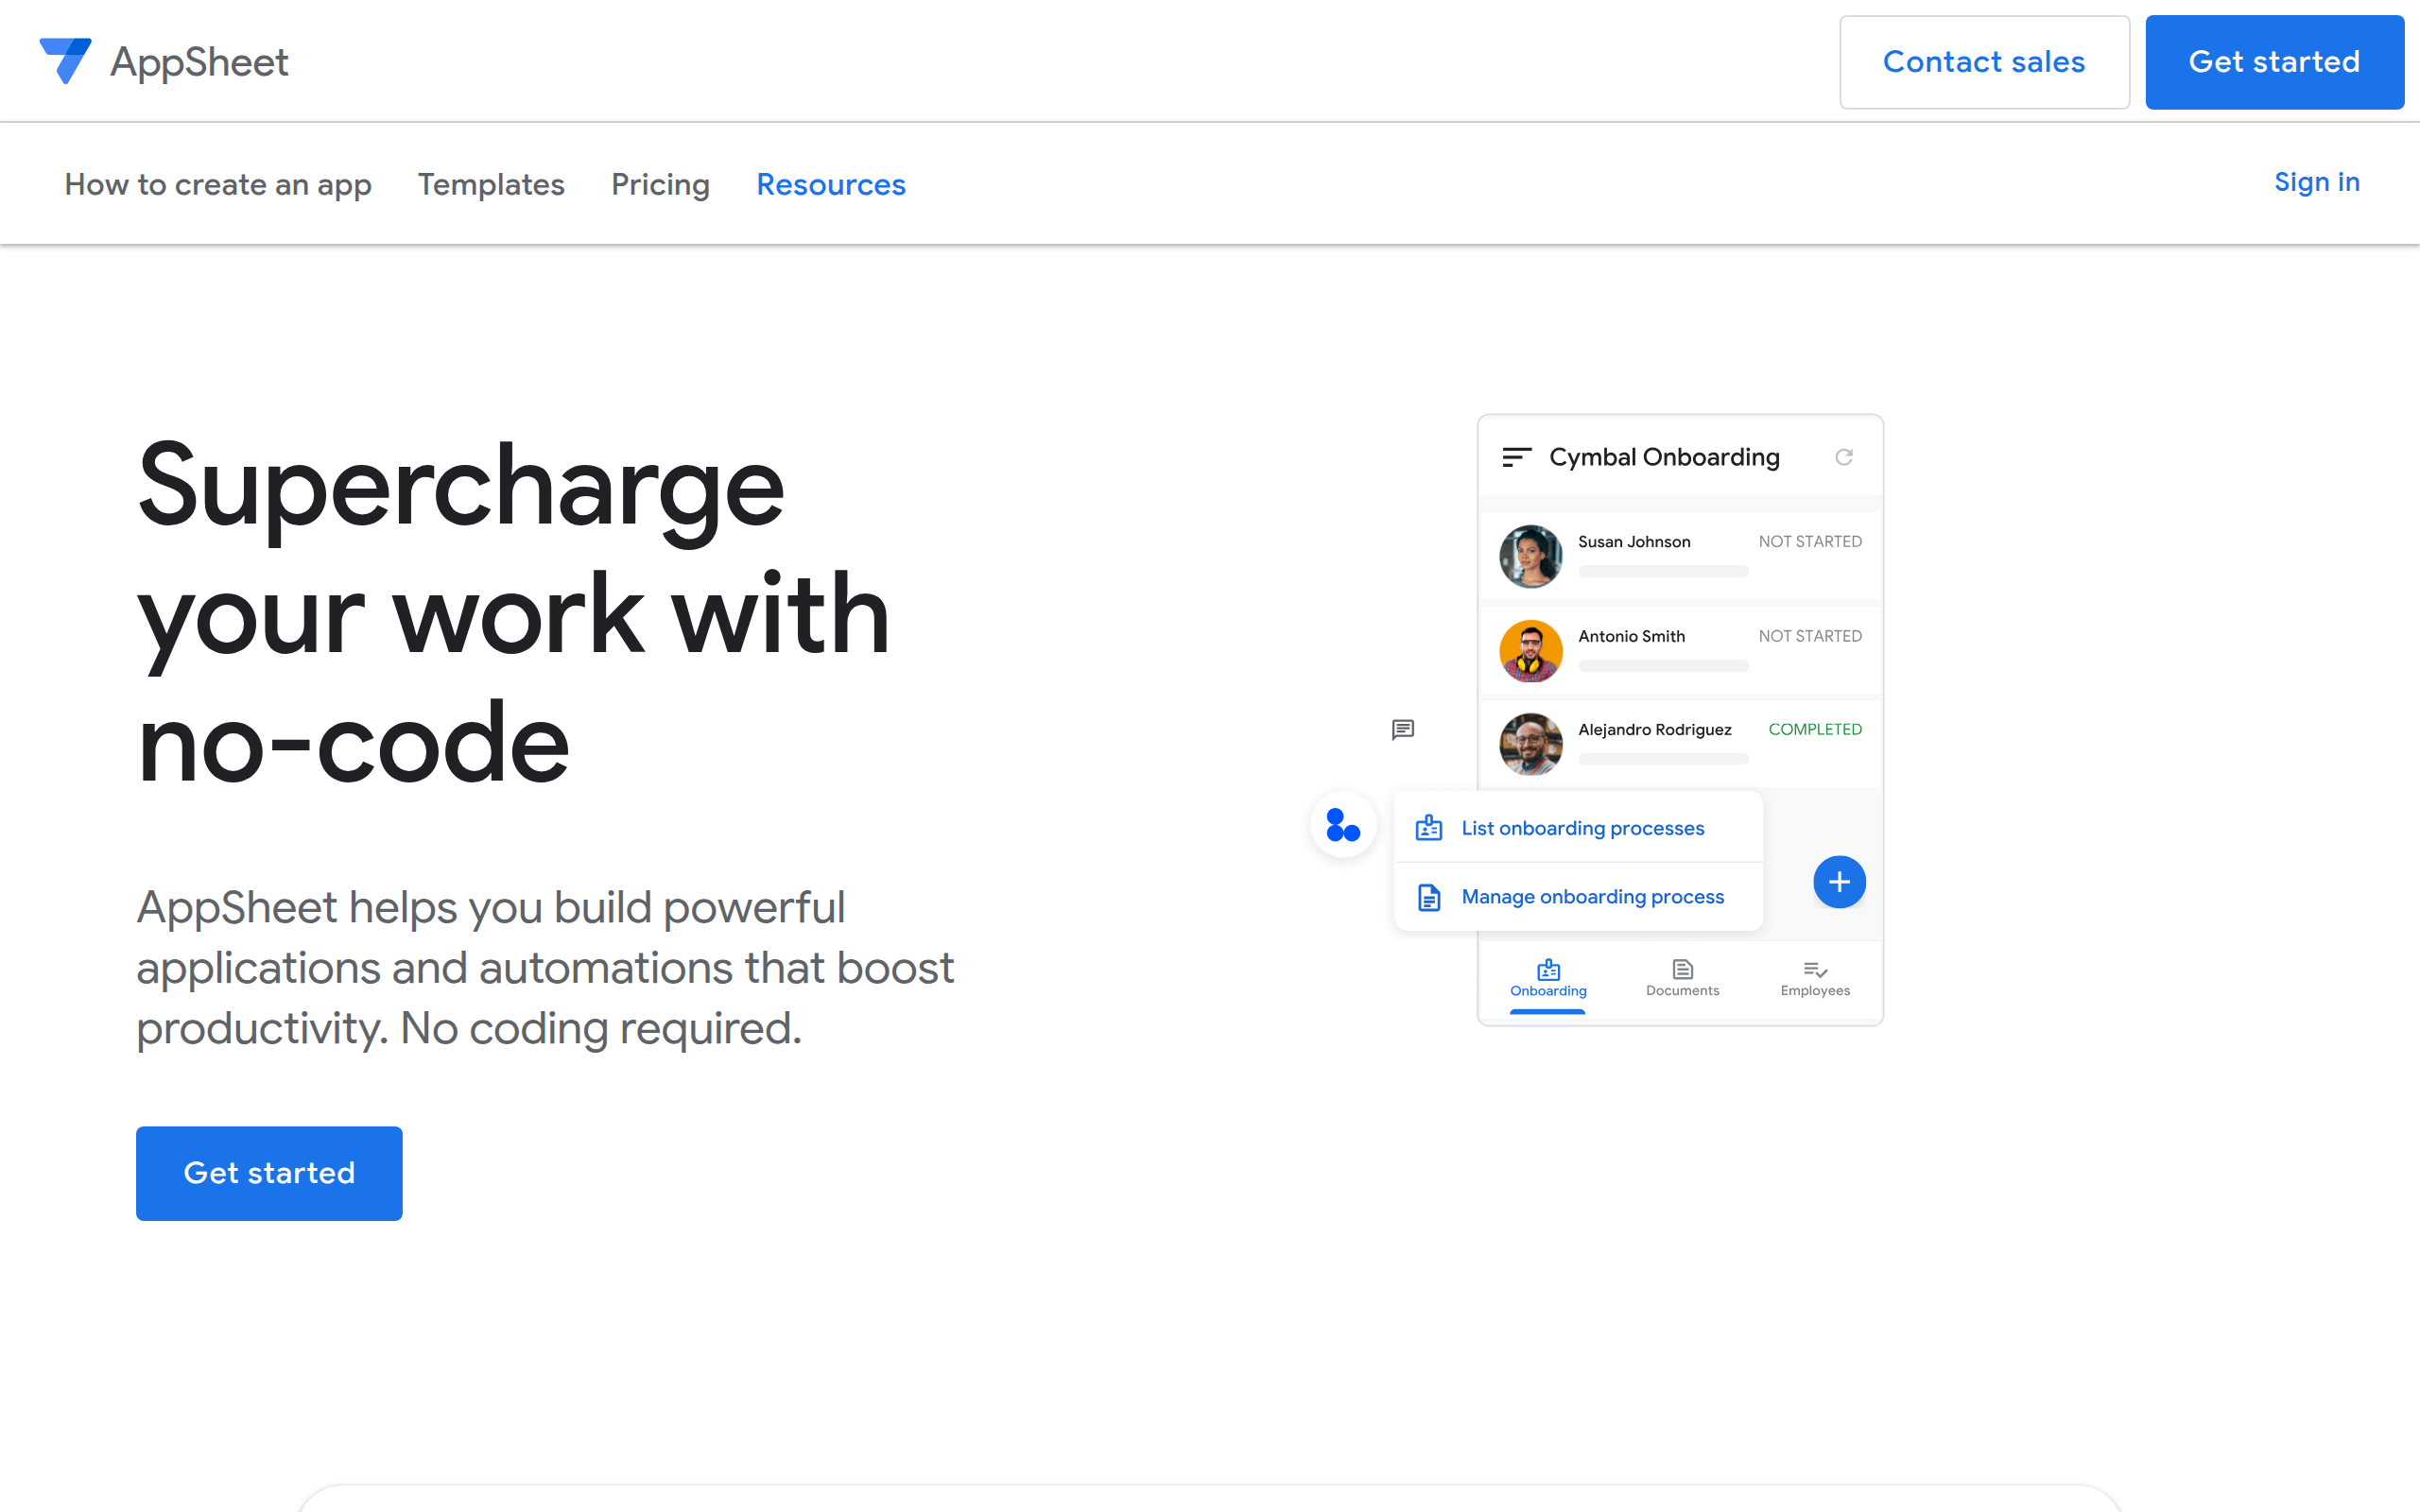2420x1512 pixels.
Task: Click Alejandro Rodriguez's avatar photo
Action: click(x=1530, y=744)
